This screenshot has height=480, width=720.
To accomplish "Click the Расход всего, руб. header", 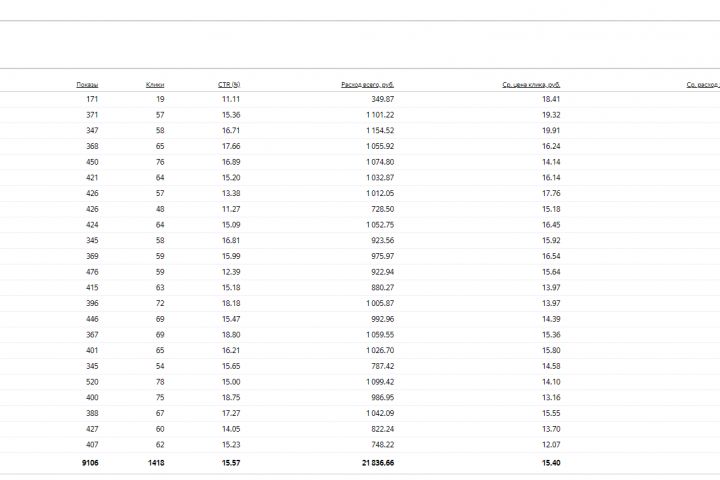I will click(367, 84).
